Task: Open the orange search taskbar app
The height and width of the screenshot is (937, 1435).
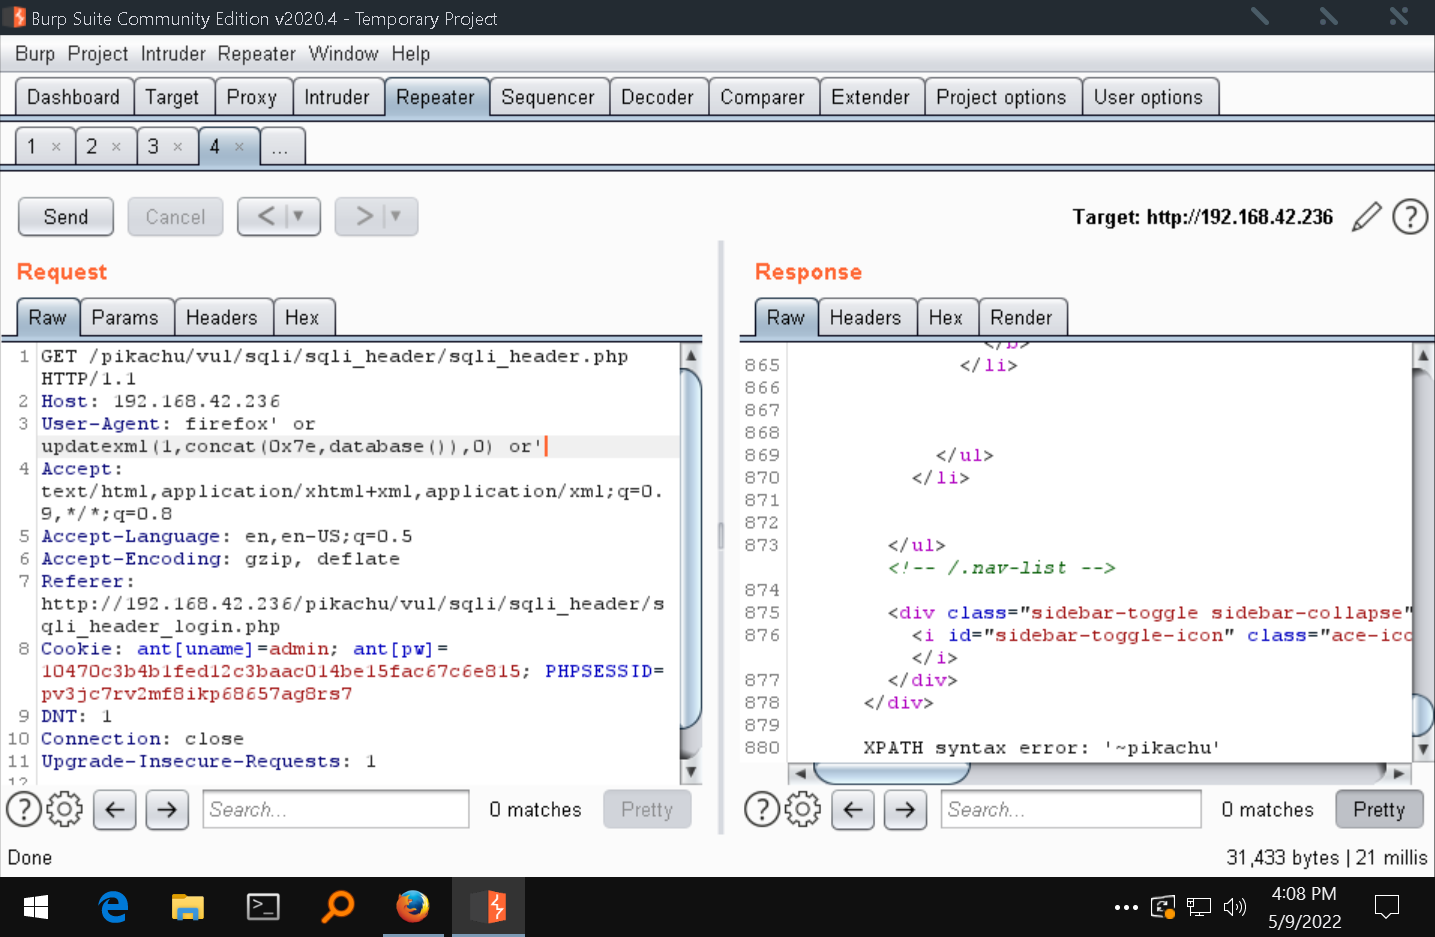Action: (338, 907)
